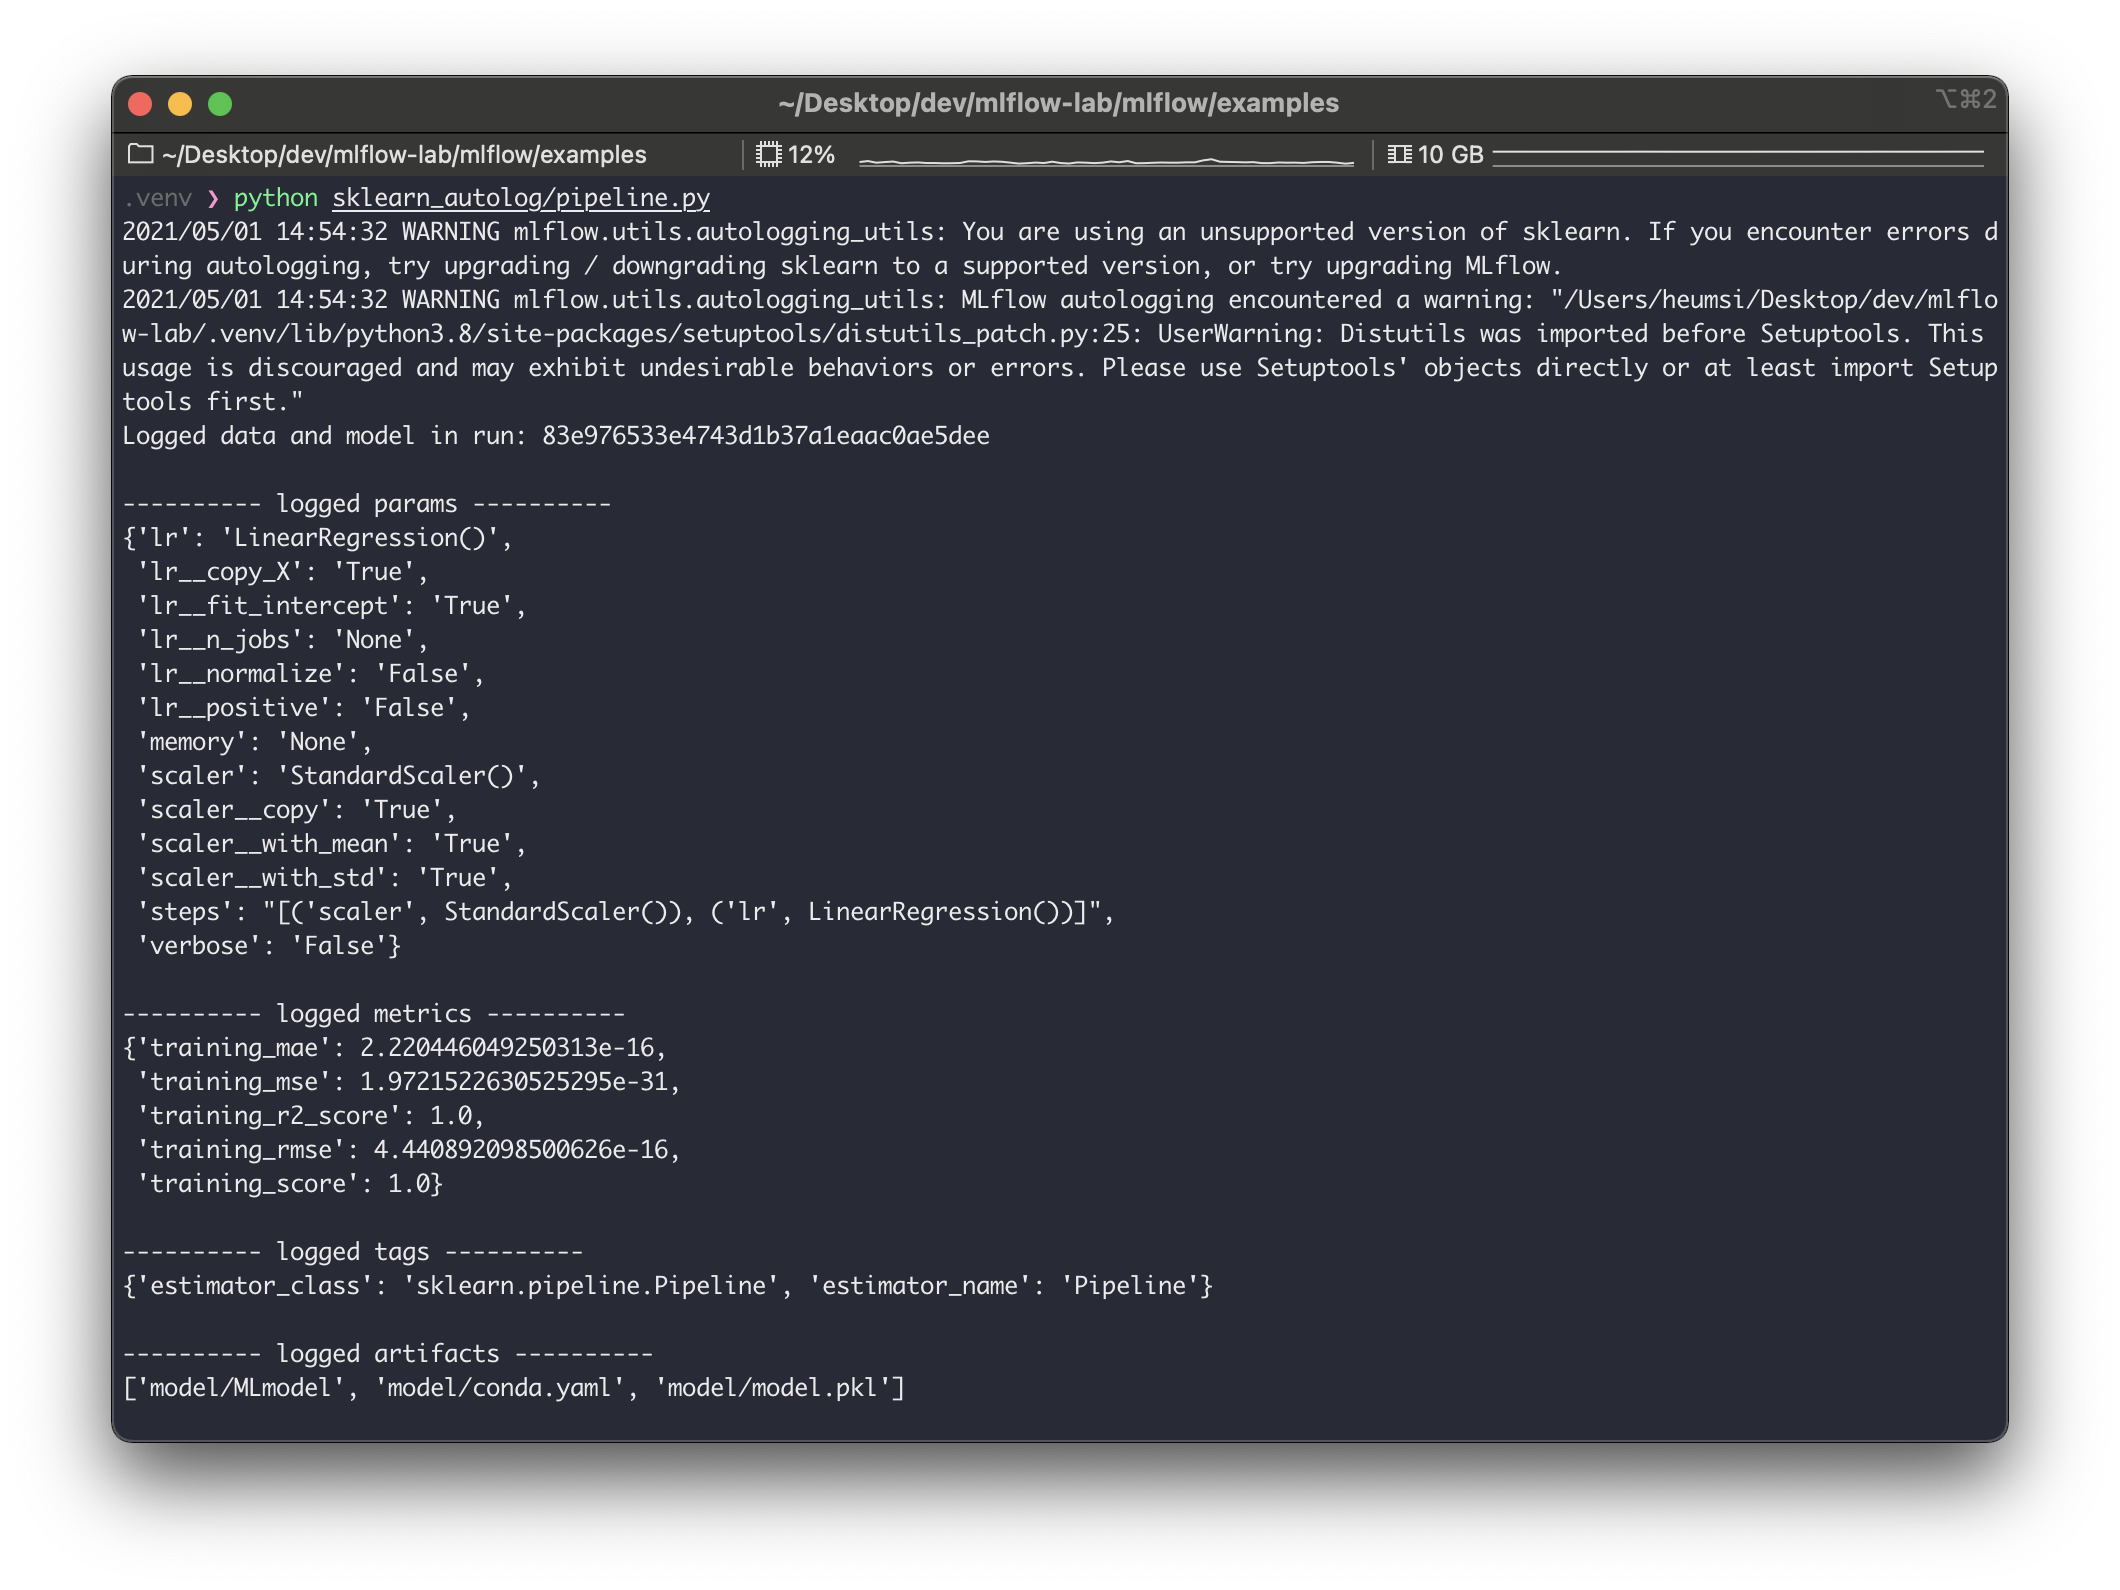Viewport: 2120px width, 1590px height.
Task: Click the run ID 83e976533e4743d1b37a1eaac0ae5dee
Action: 765,436
